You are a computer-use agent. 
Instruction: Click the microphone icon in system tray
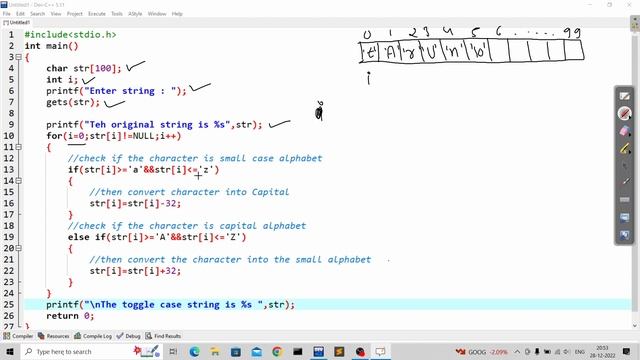coord(537,351)
